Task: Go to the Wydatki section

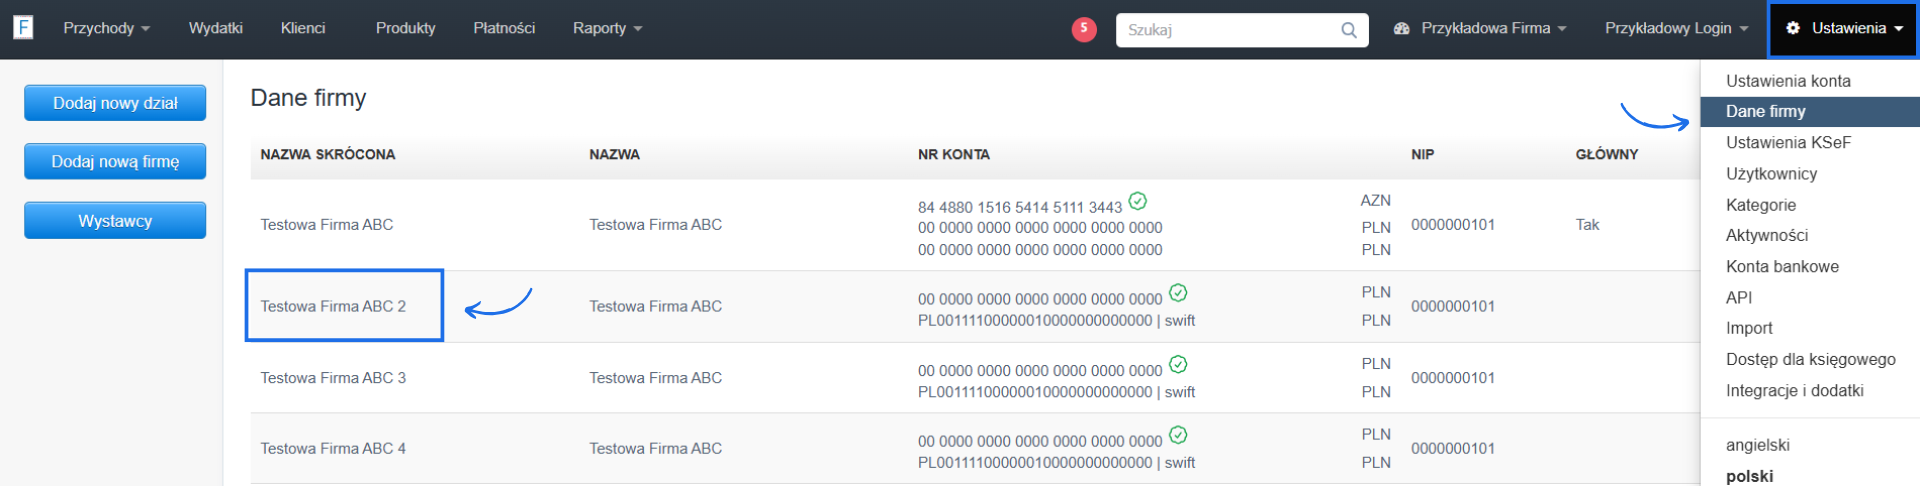Action: [216, 28]
